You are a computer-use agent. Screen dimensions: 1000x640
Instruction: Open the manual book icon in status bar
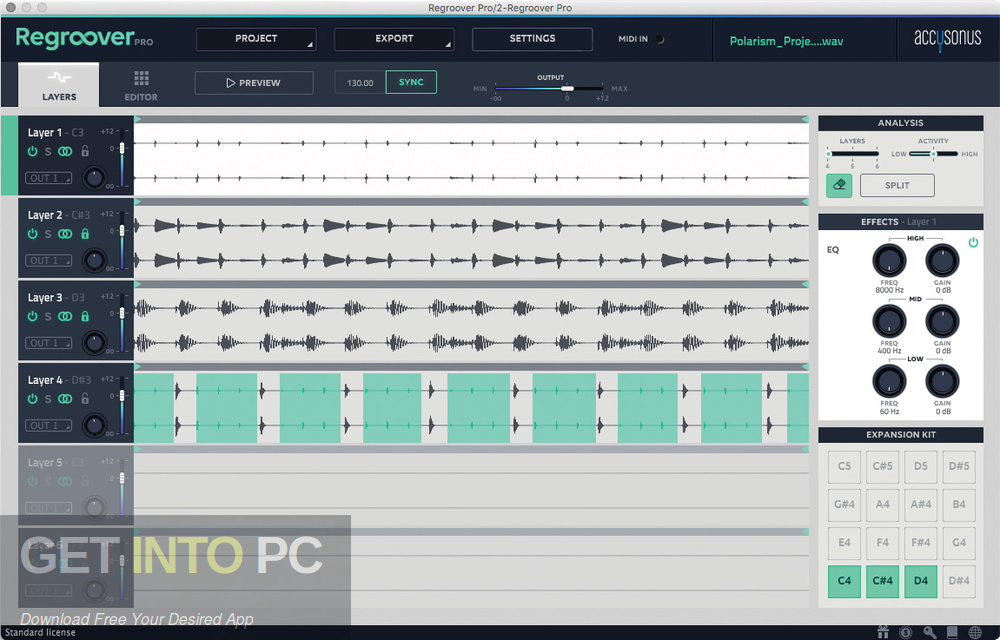pos(952,632)
